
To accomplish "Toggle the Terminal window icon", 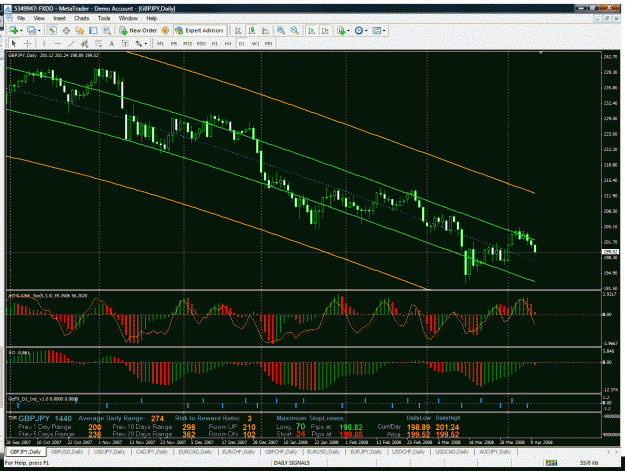I will (x=93, y=31).
